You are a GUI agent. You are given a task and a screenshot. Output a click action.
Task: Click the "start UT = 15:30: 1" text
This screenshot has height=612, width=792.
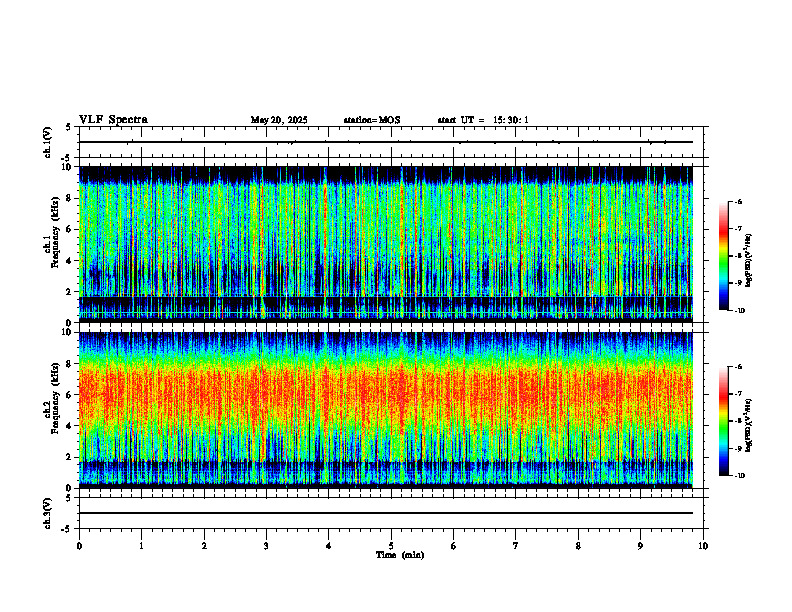(x=483, y=120)
